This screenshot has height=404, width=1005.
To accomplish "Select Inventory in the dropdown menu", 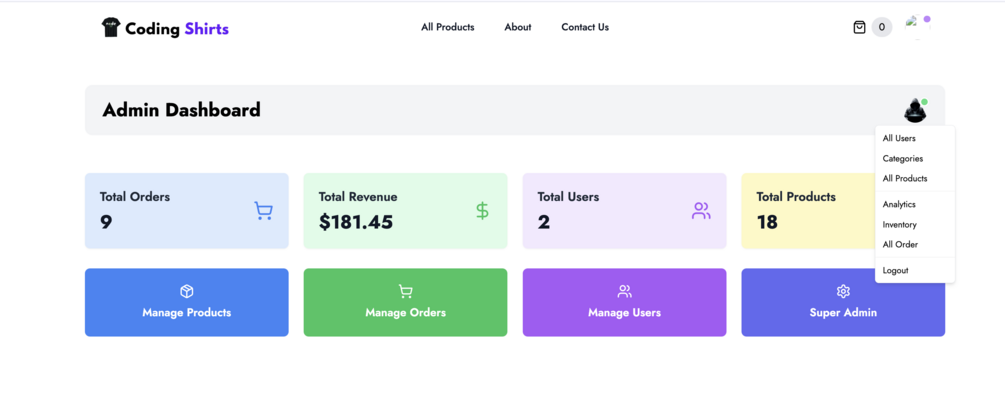I will pyautogui.click(x=900, y=224).
